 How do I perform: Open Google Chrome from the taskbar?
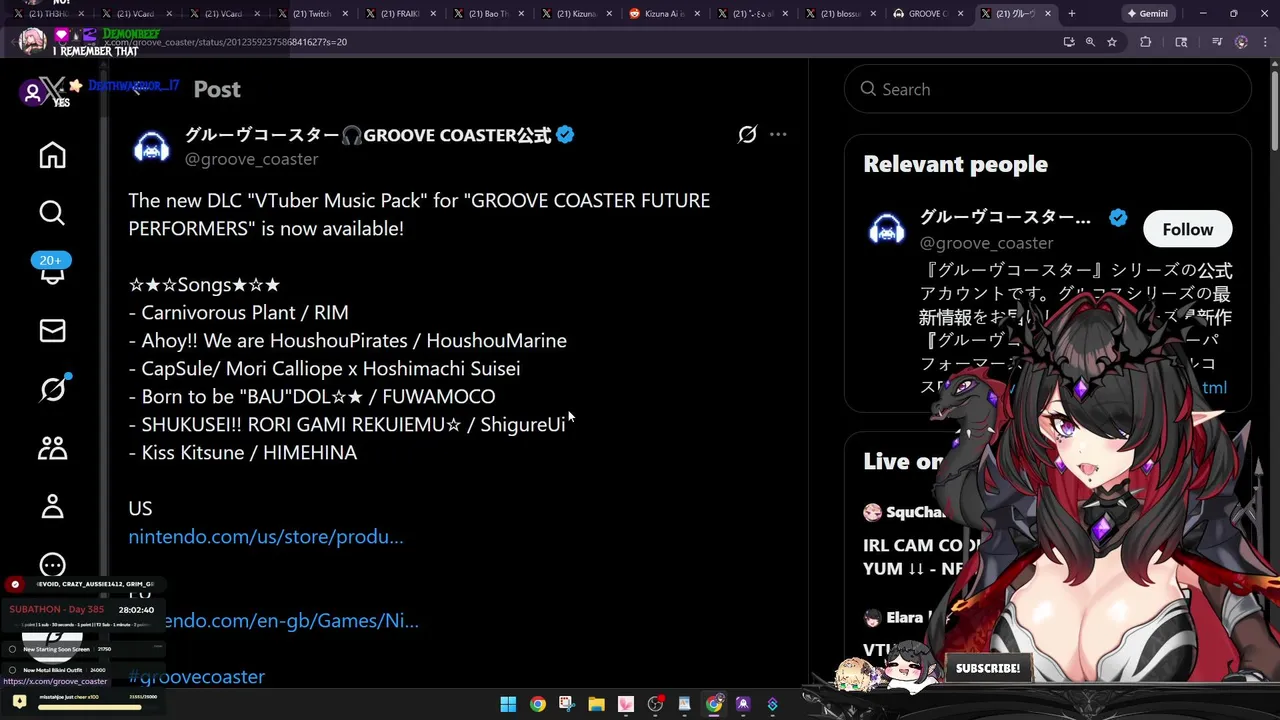(x=538, y=704)
